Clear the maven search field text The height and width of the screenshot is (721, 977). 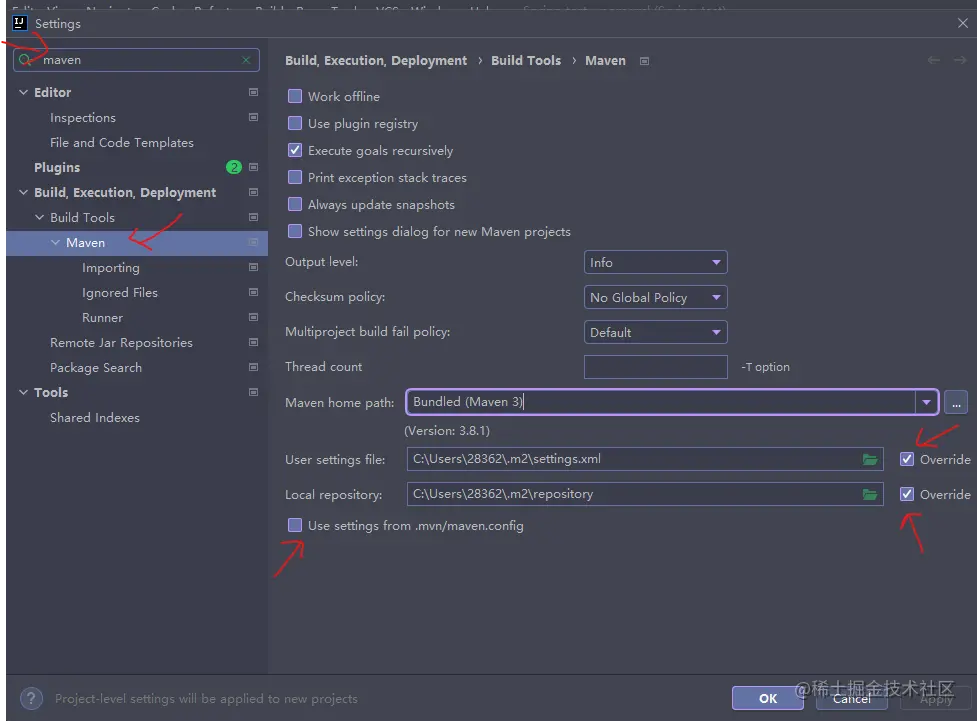(x=246, y=60)
